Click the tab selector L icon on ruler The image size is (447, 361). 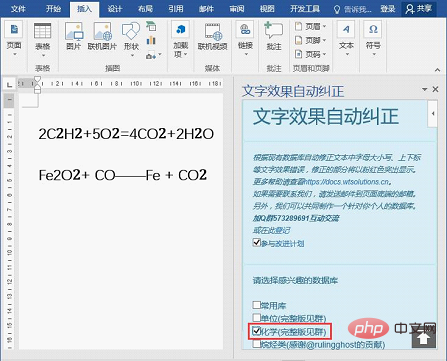click(9, 85)
